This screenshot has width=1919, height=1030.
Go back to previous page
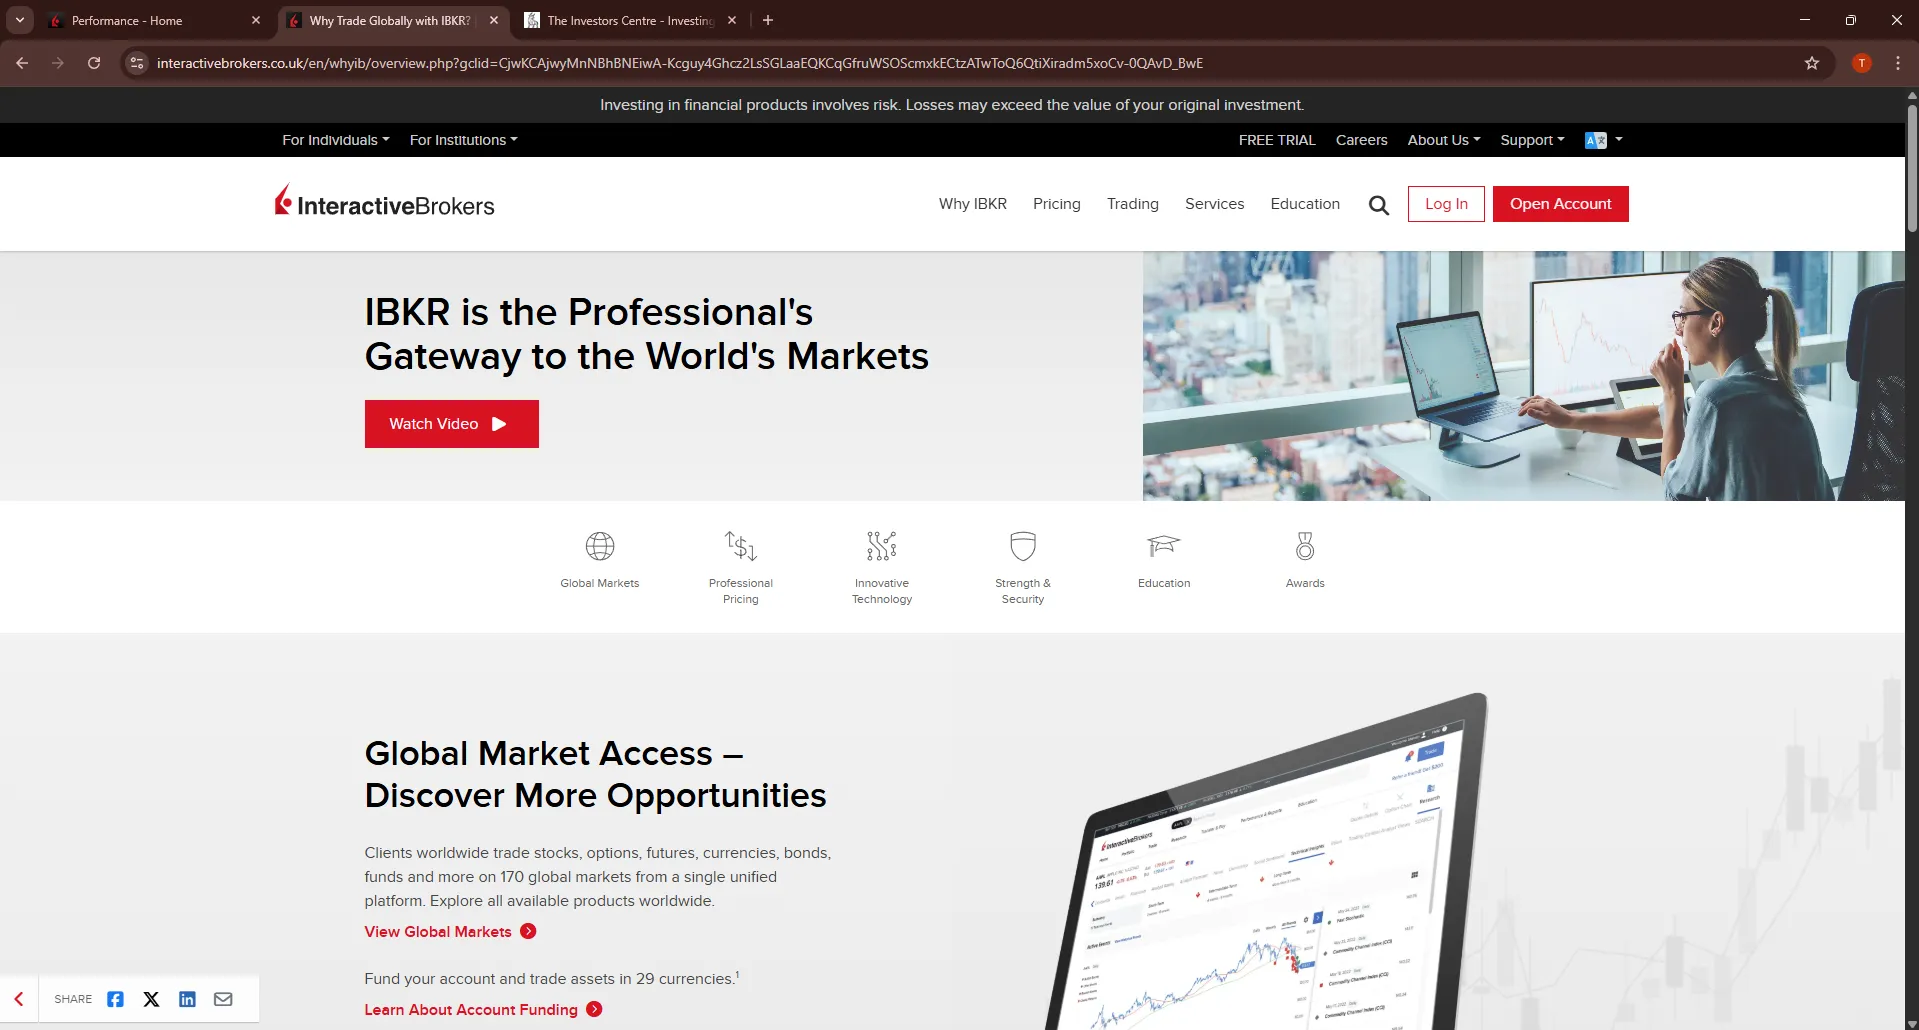[x=22, y=63]
